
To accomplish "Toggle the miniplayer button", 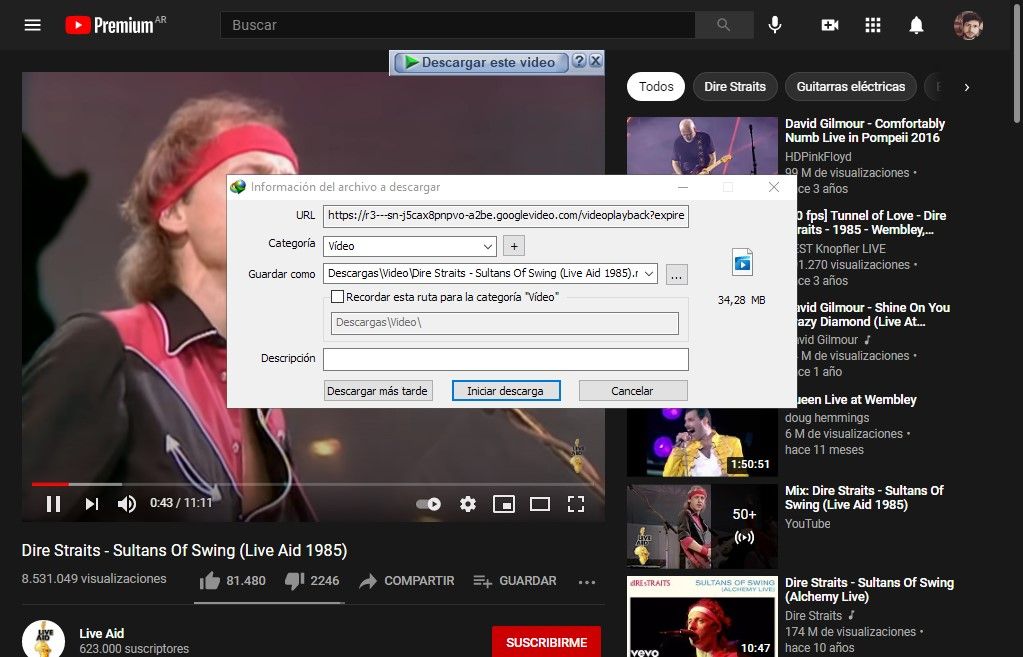I will (504, 504).
